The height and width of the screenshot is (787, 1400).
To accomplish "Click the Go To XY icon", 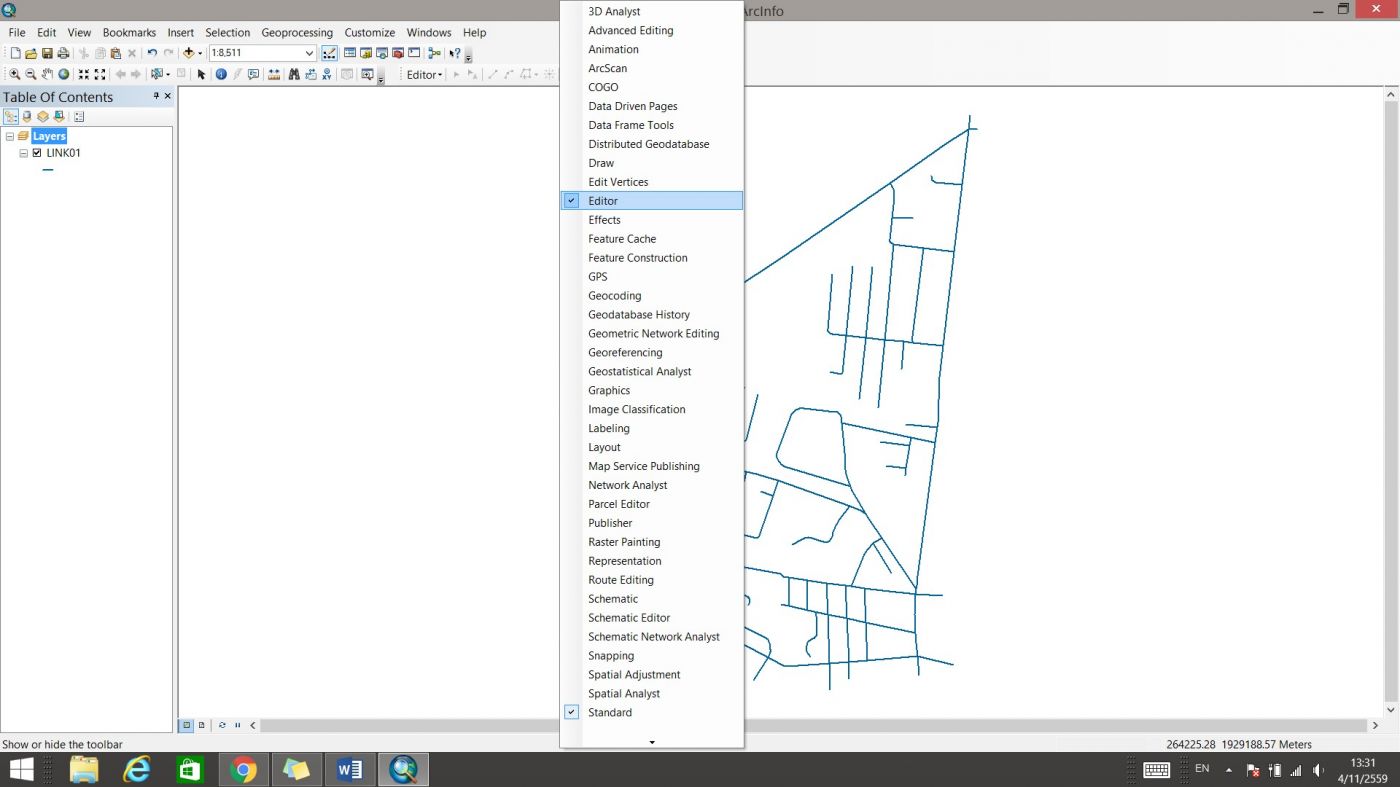I will click(x=328, y=75).
